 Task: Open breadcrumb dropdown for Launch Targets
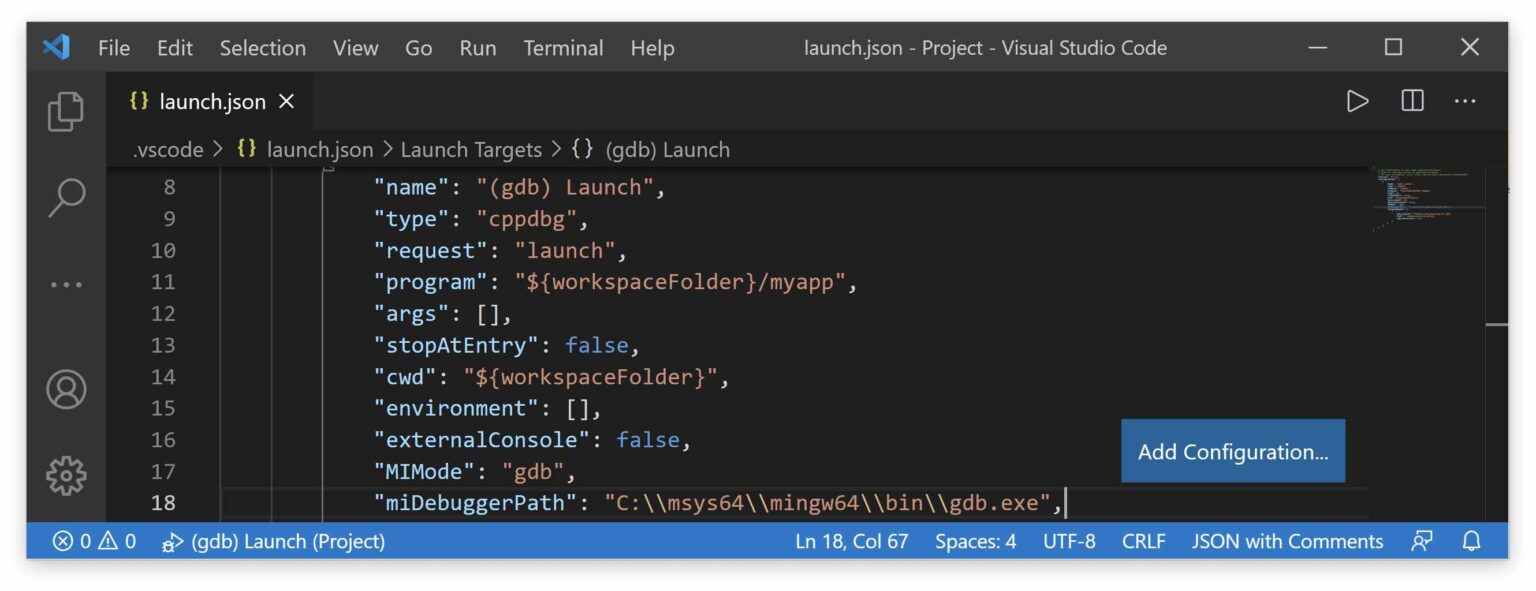[470, 149]
